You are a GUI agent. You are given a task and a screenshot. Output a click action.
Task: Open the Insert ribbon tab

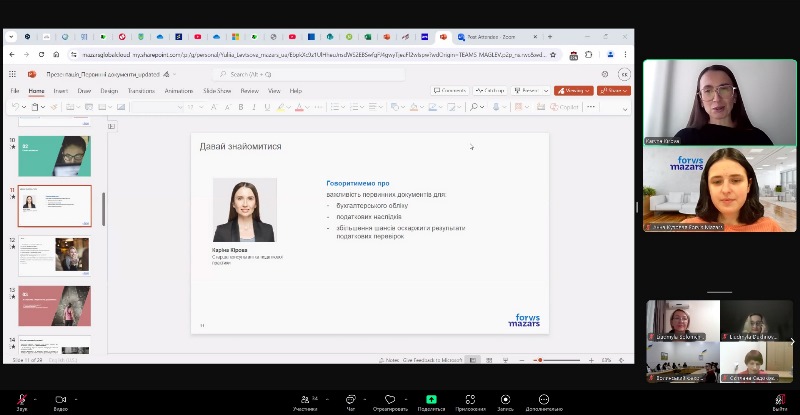61,91
